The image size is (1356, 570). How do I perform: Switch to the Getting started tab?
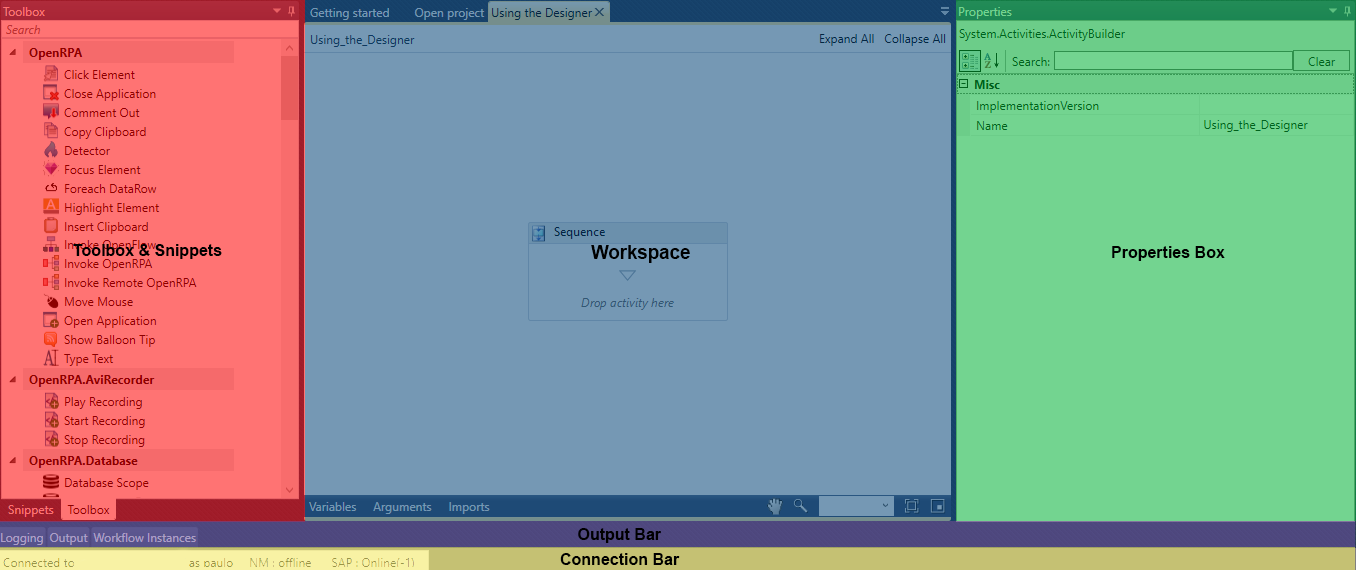pyautogui.click(x=349, y=13)
